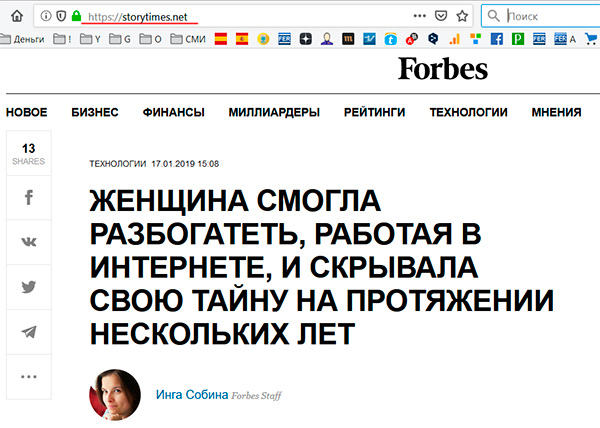Click the Forbes logo
The height and width of the screenshot is (428, 600).
(442, 68)
